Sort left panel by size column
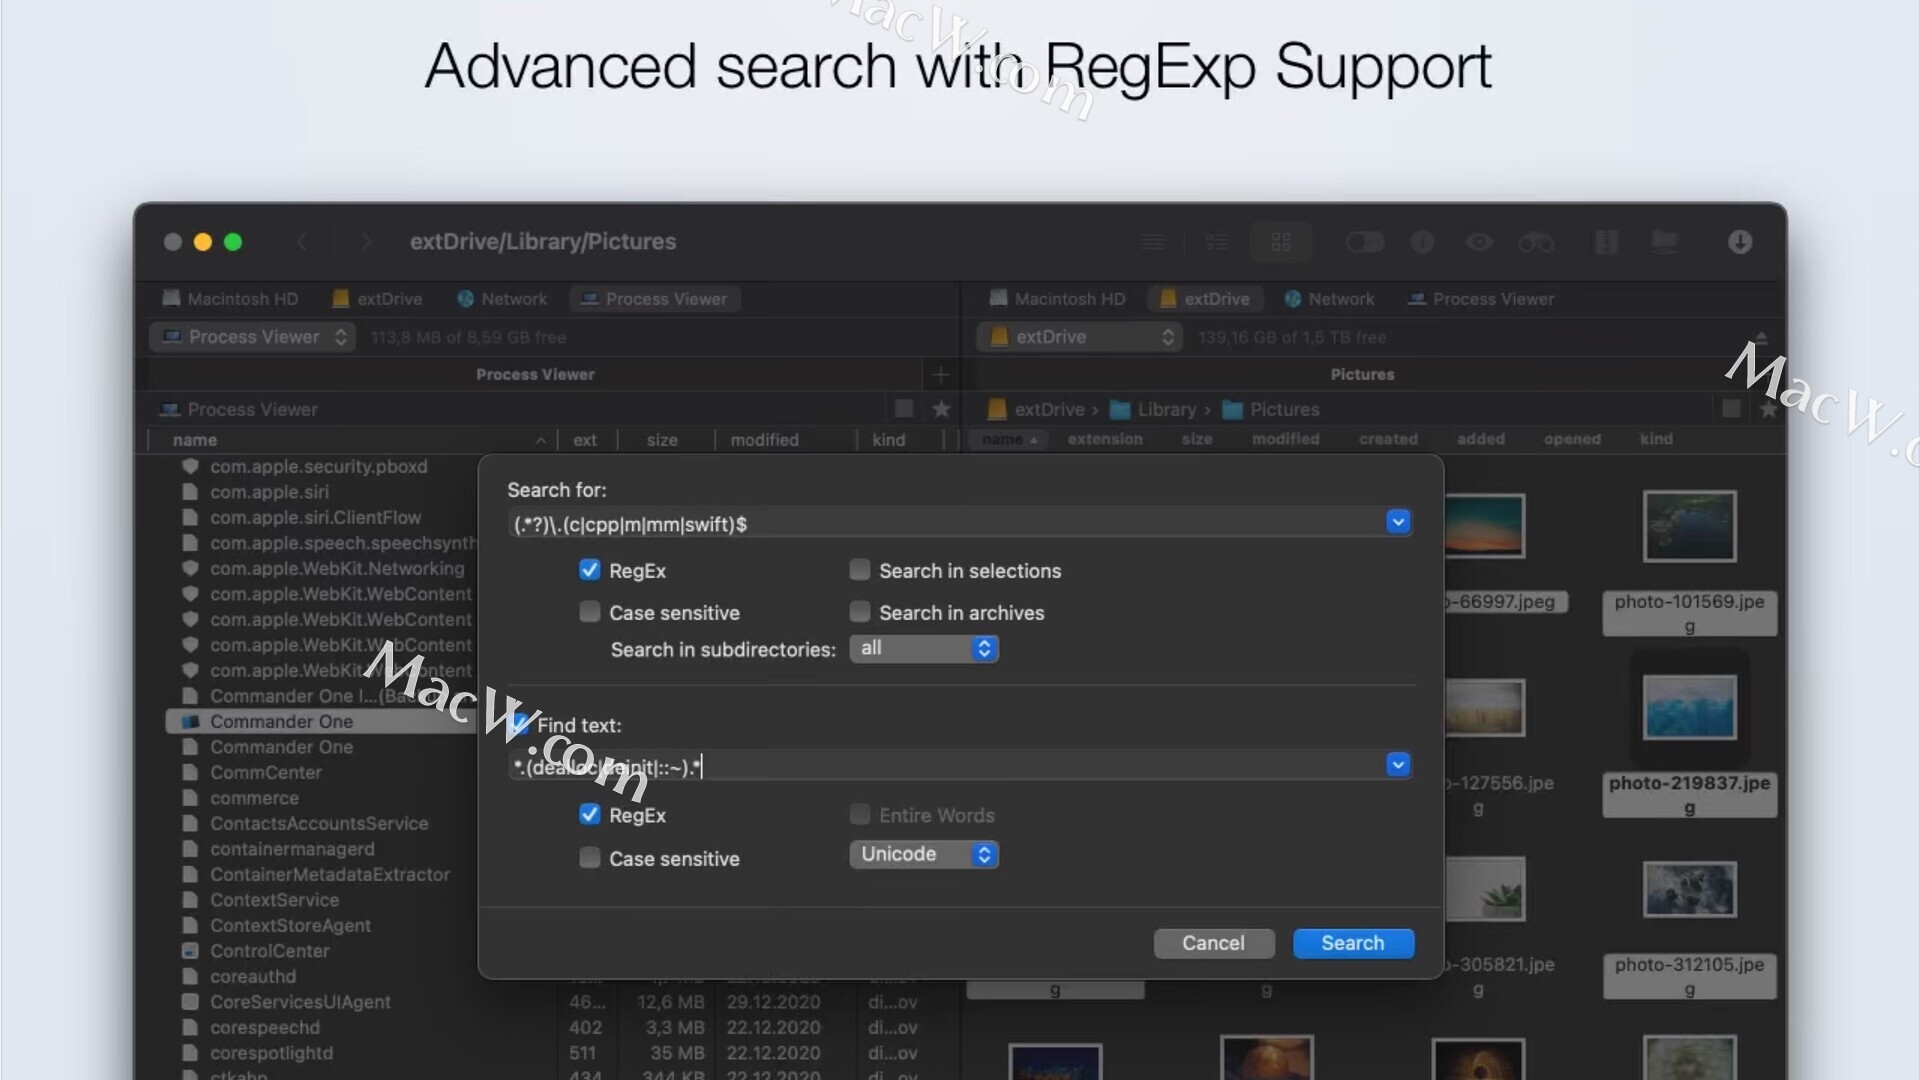This screenshot has width=1920, height=1080. (x=662, y=440)
